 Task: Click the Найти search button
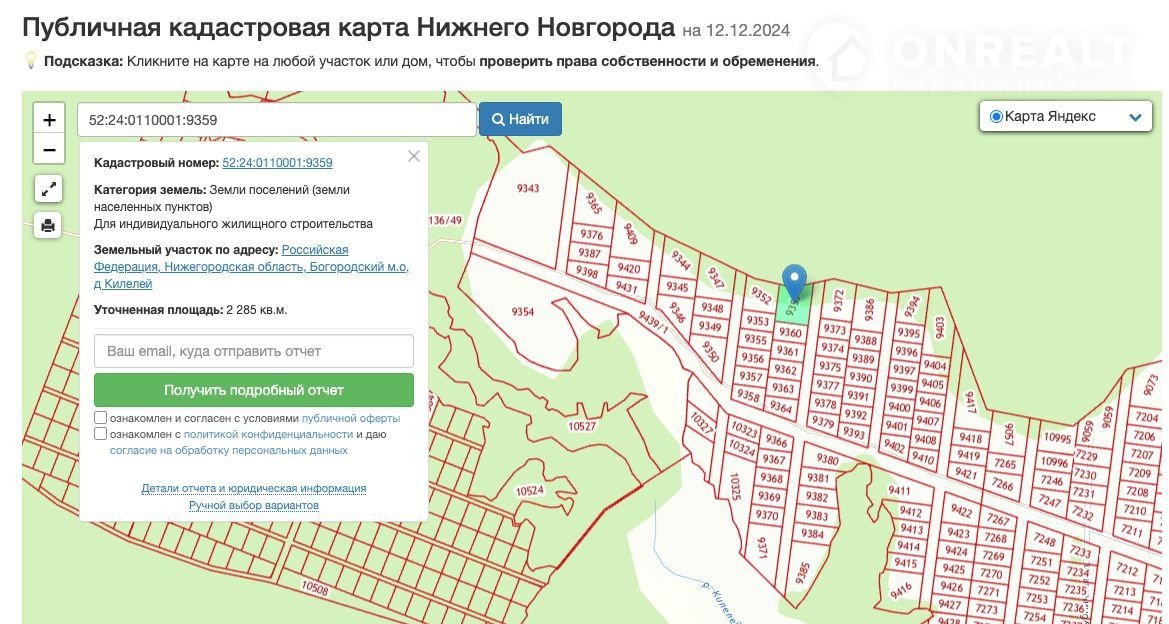click(x=520, y=119)
